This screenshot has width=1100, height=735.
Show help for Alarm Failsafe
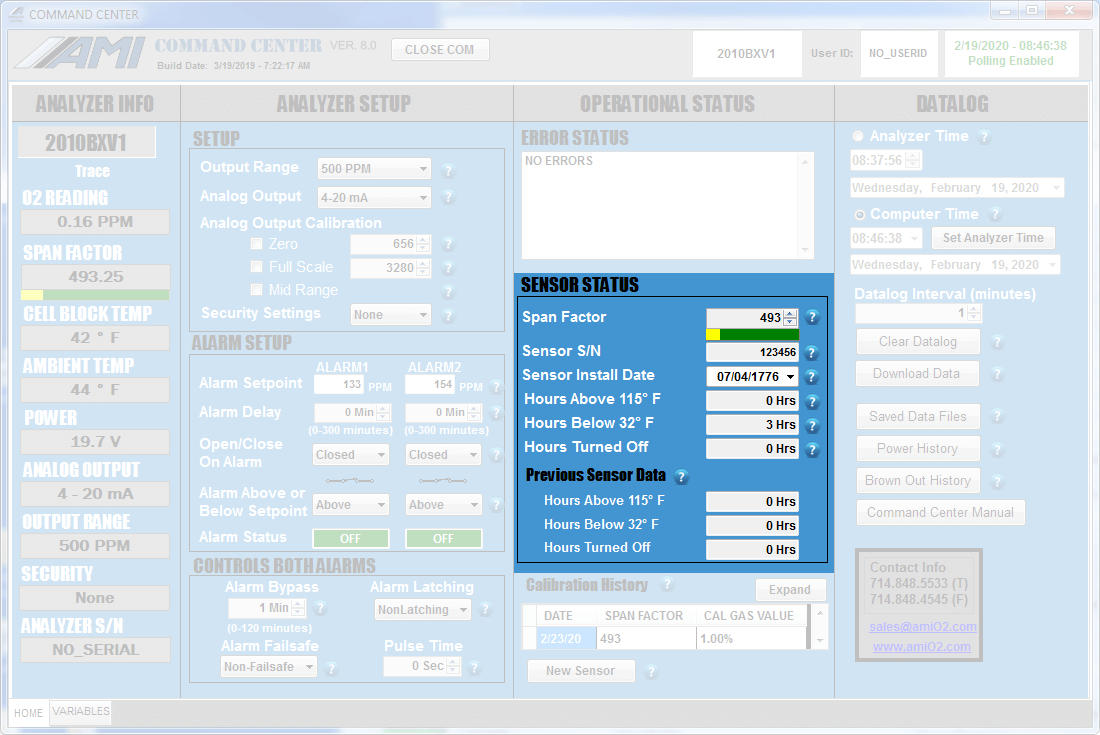pyautogui.click(x=331, y=668)
